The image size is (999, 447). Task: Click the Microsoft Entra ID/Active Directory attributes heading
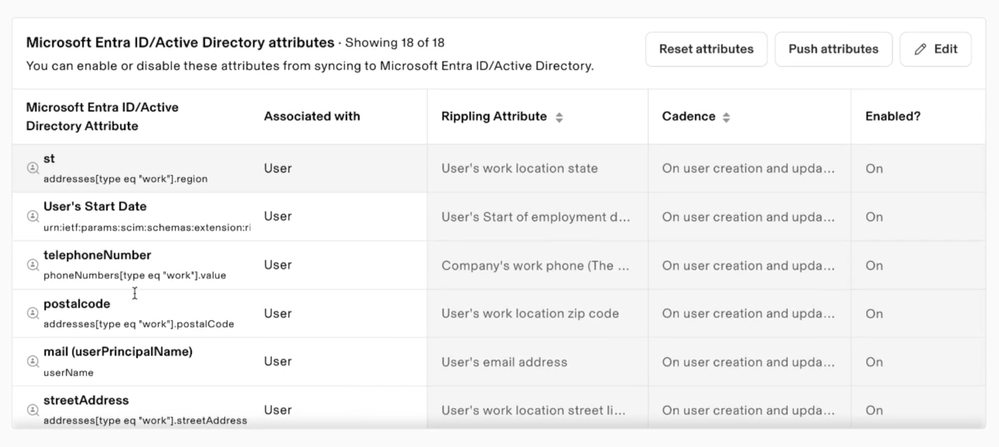(180, 43)
